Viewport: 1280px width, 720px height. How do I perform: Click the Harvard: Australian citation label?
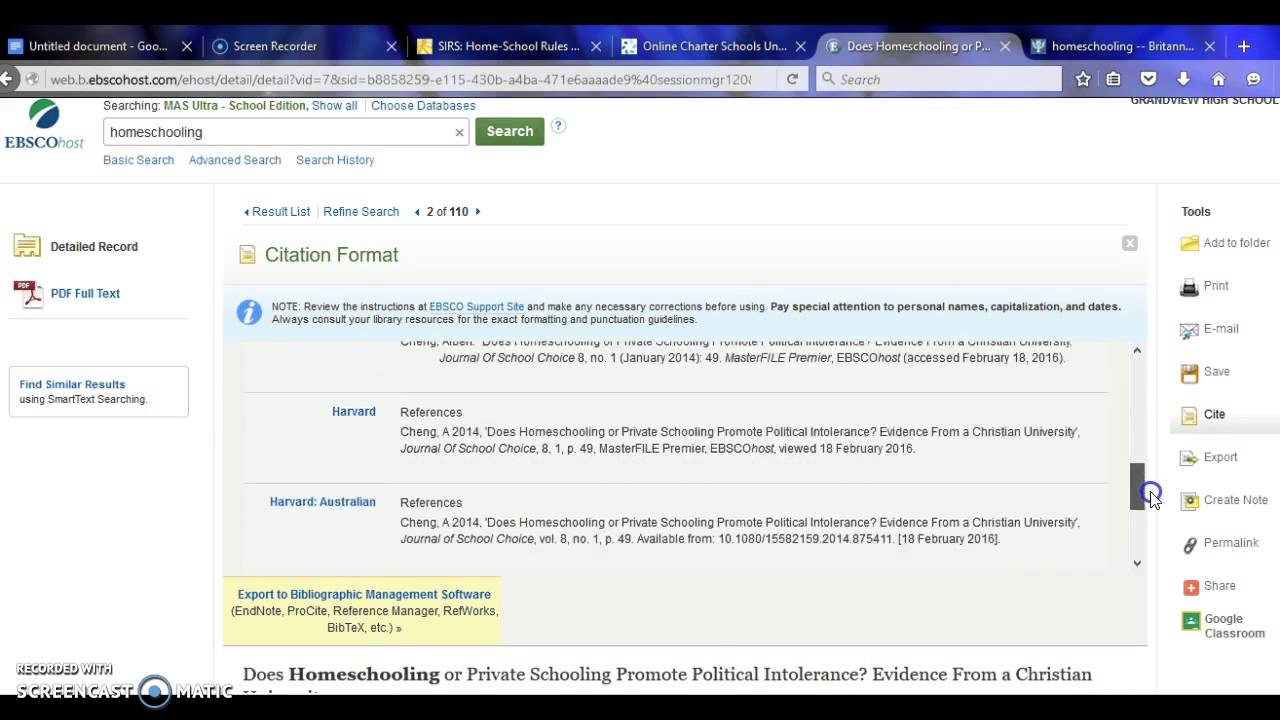point(323,502)
